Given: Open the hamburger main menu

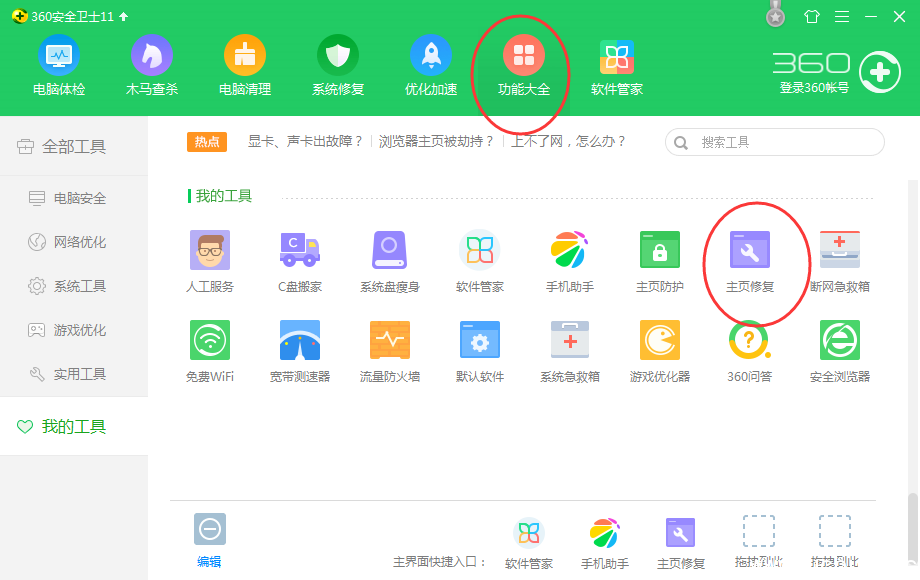Looking at the screenshot, I should (844, 16).
